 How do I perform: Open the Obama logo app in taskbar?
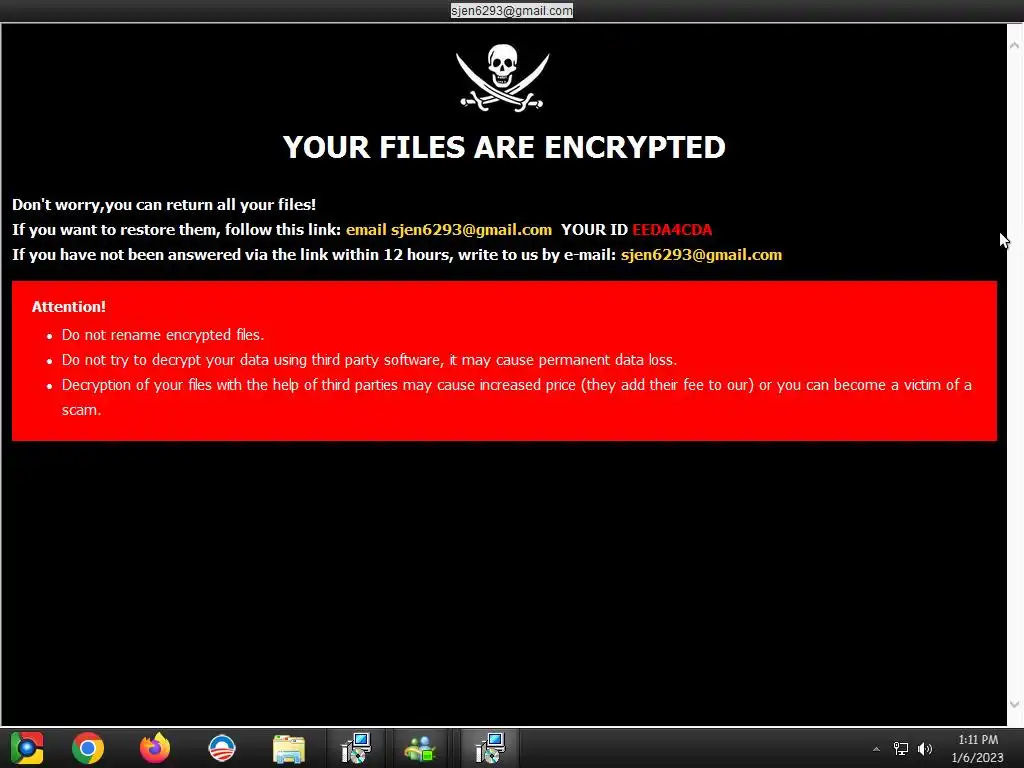(x=221, y=748)
